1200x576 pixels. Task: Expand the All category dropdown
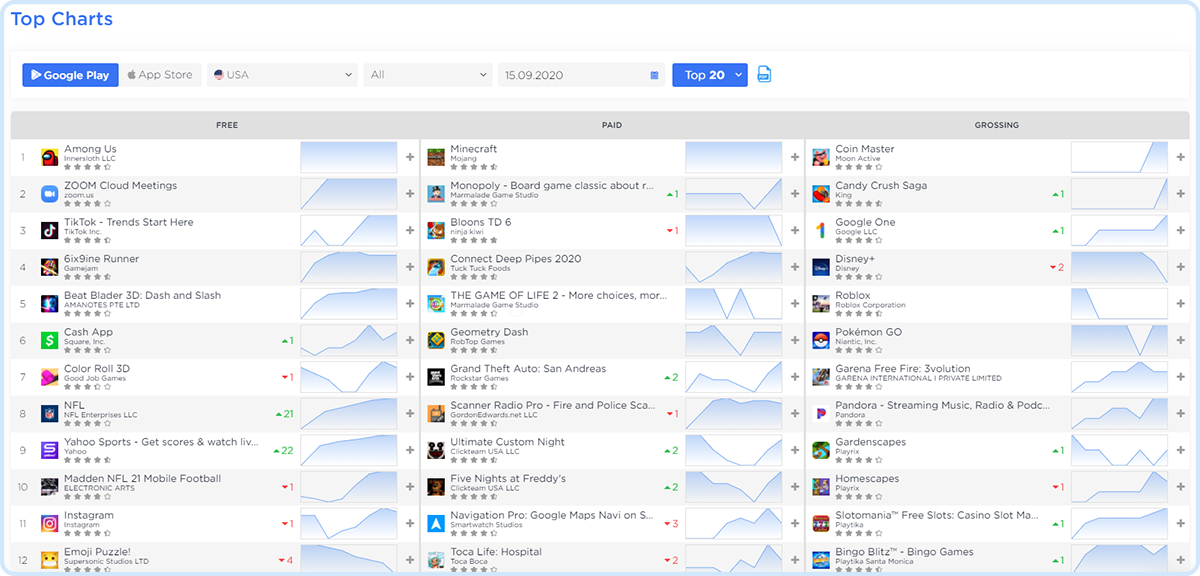[427, 75]
